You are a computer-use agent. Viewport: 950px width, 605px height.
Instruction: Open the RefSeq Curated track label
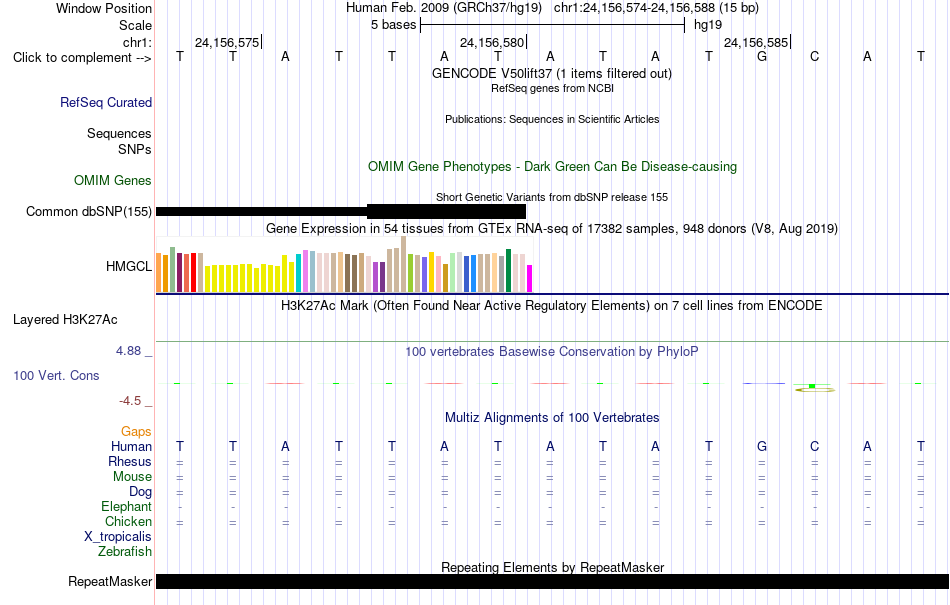click(106, 102)
